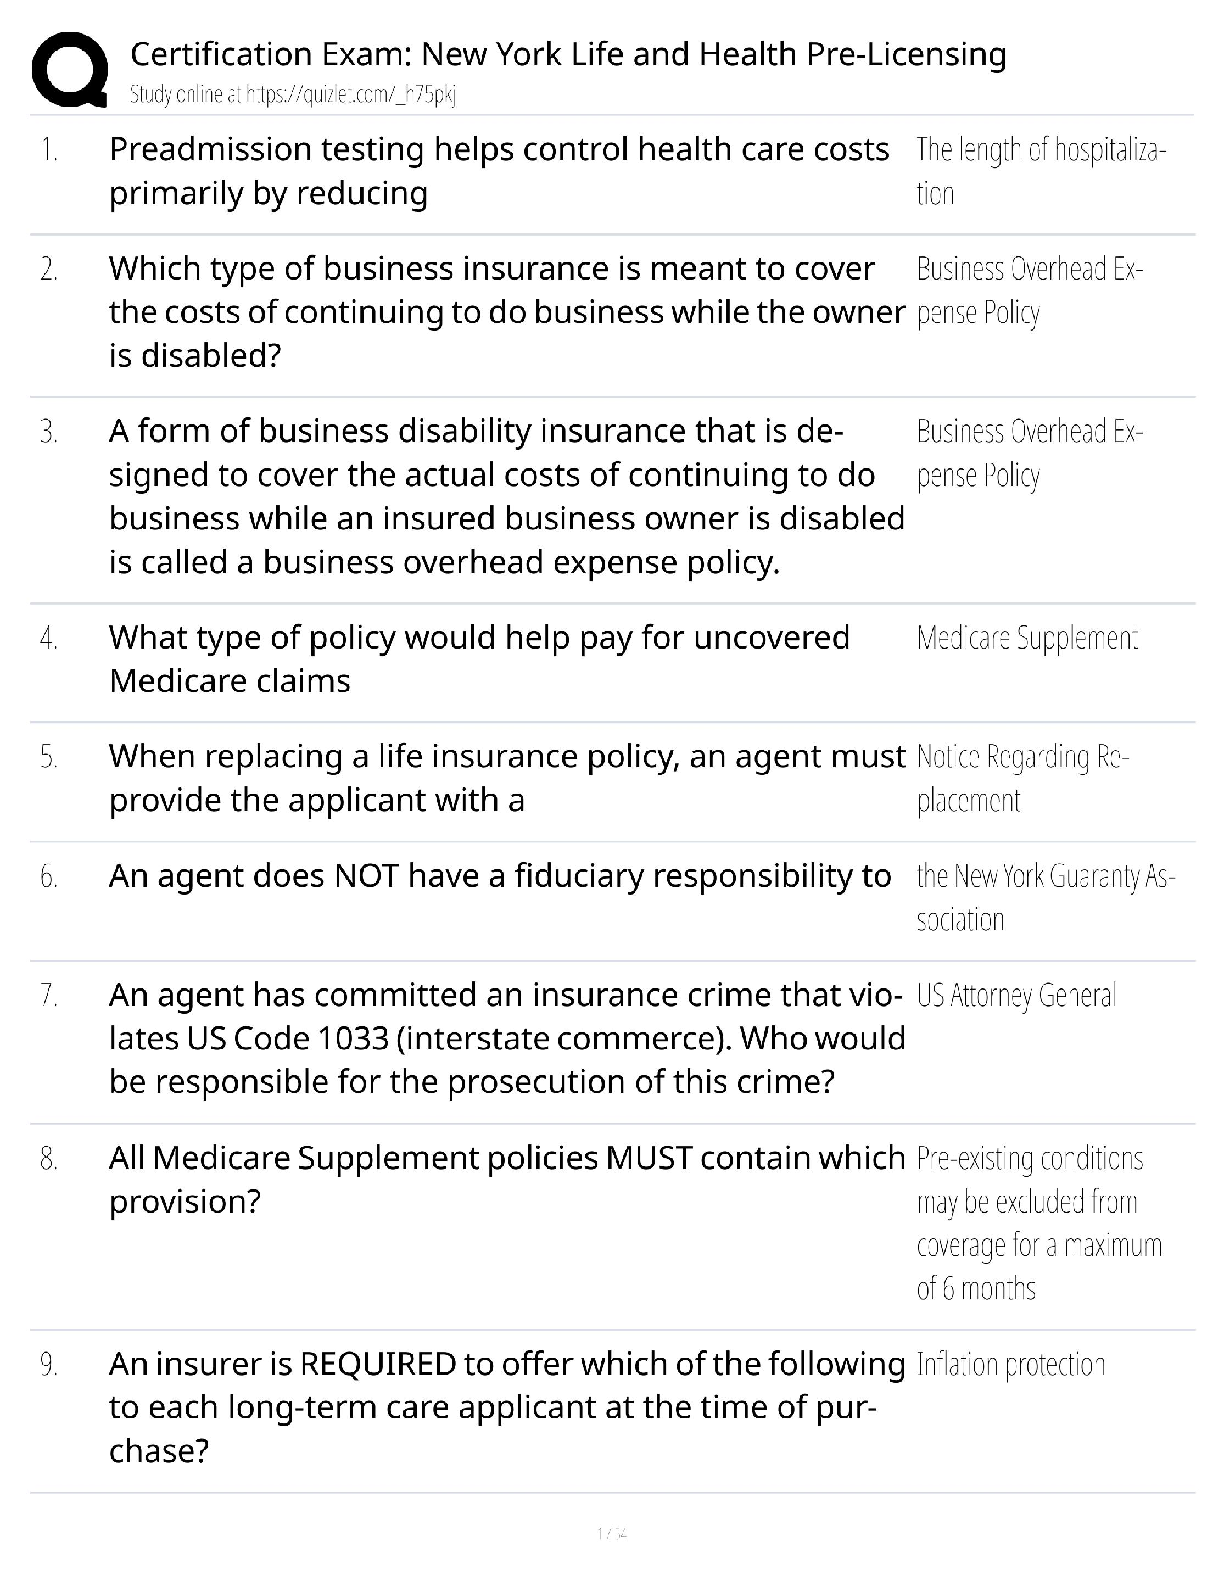The width and height of the screenshot is (1224, 1584).
Task: Click the Quizlet Q logo icon
Action: [70, 68]
